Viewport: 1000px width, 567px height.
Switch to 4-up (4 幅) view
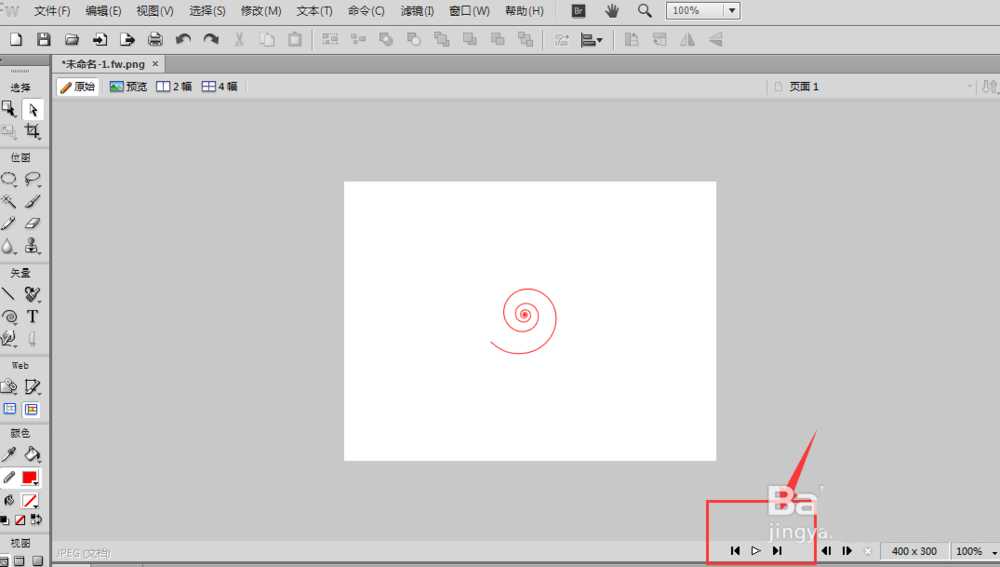220,87
